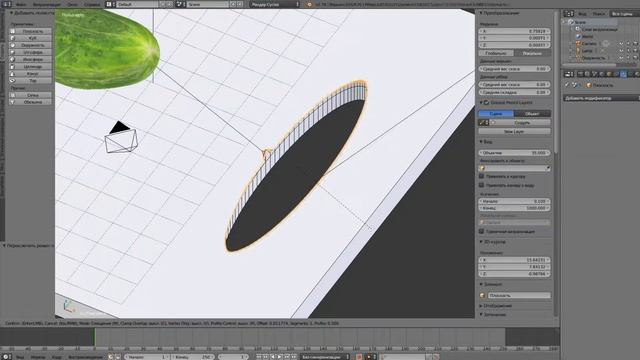Screen dimensions: 640x360
Task: Edit the Медиана X value field
Action: 514,31
